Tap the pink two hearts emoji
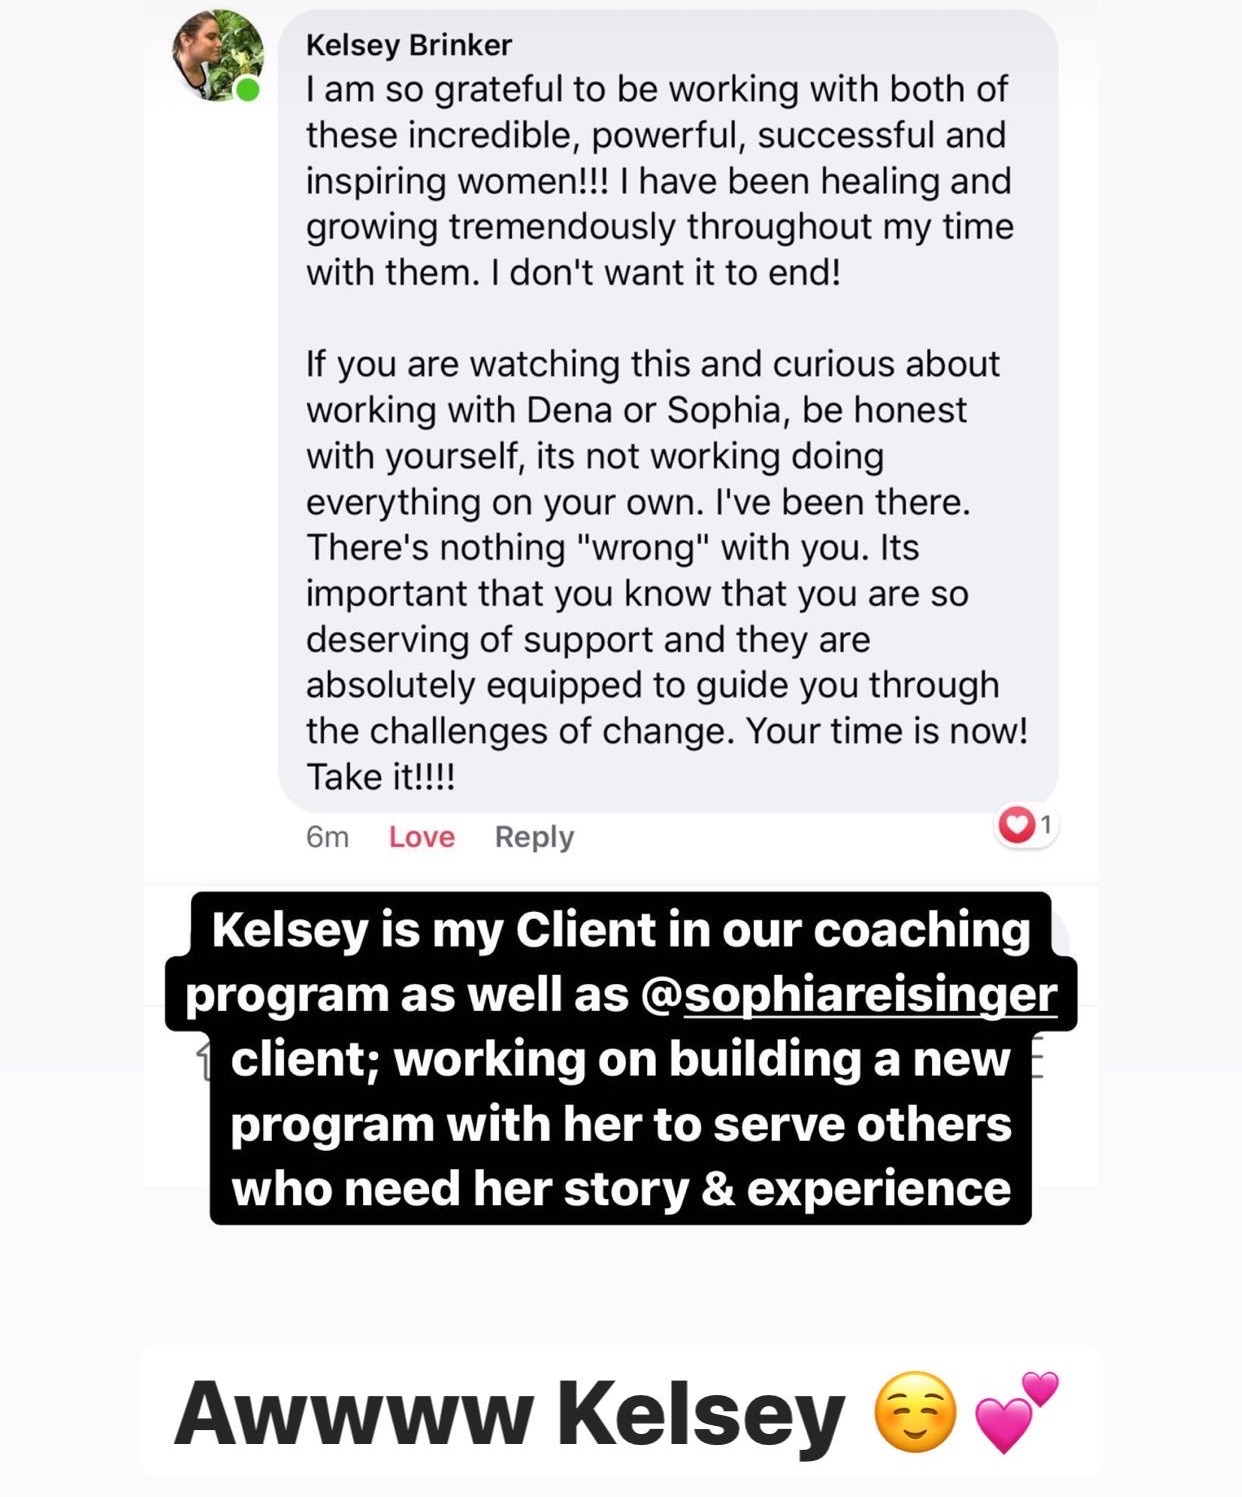This screenshot has height=1497, width=1242. coord(1016,1411)
